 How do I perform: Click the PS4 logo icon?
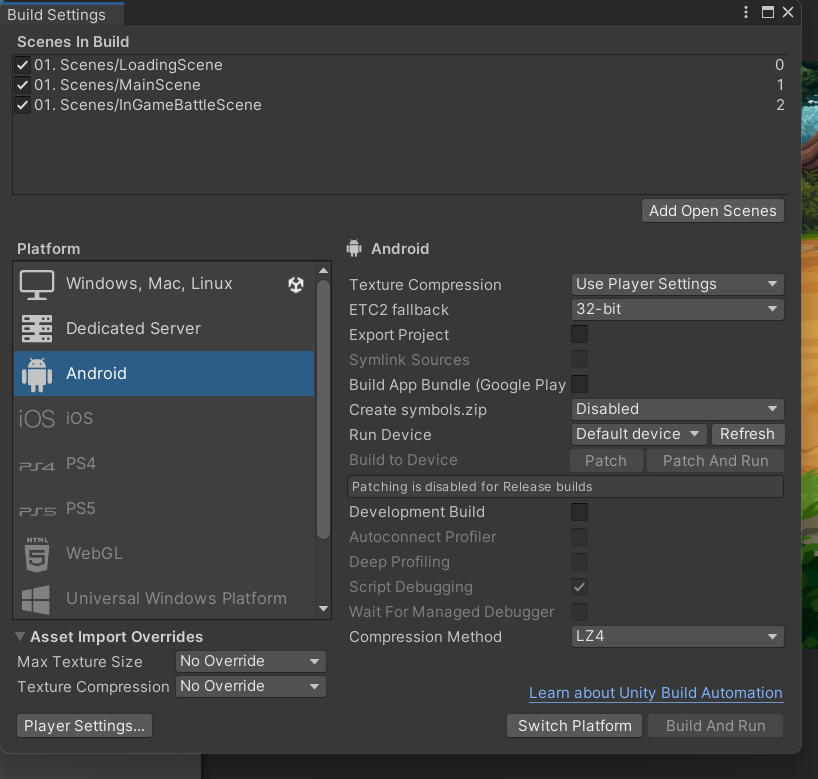click(37, 466)
